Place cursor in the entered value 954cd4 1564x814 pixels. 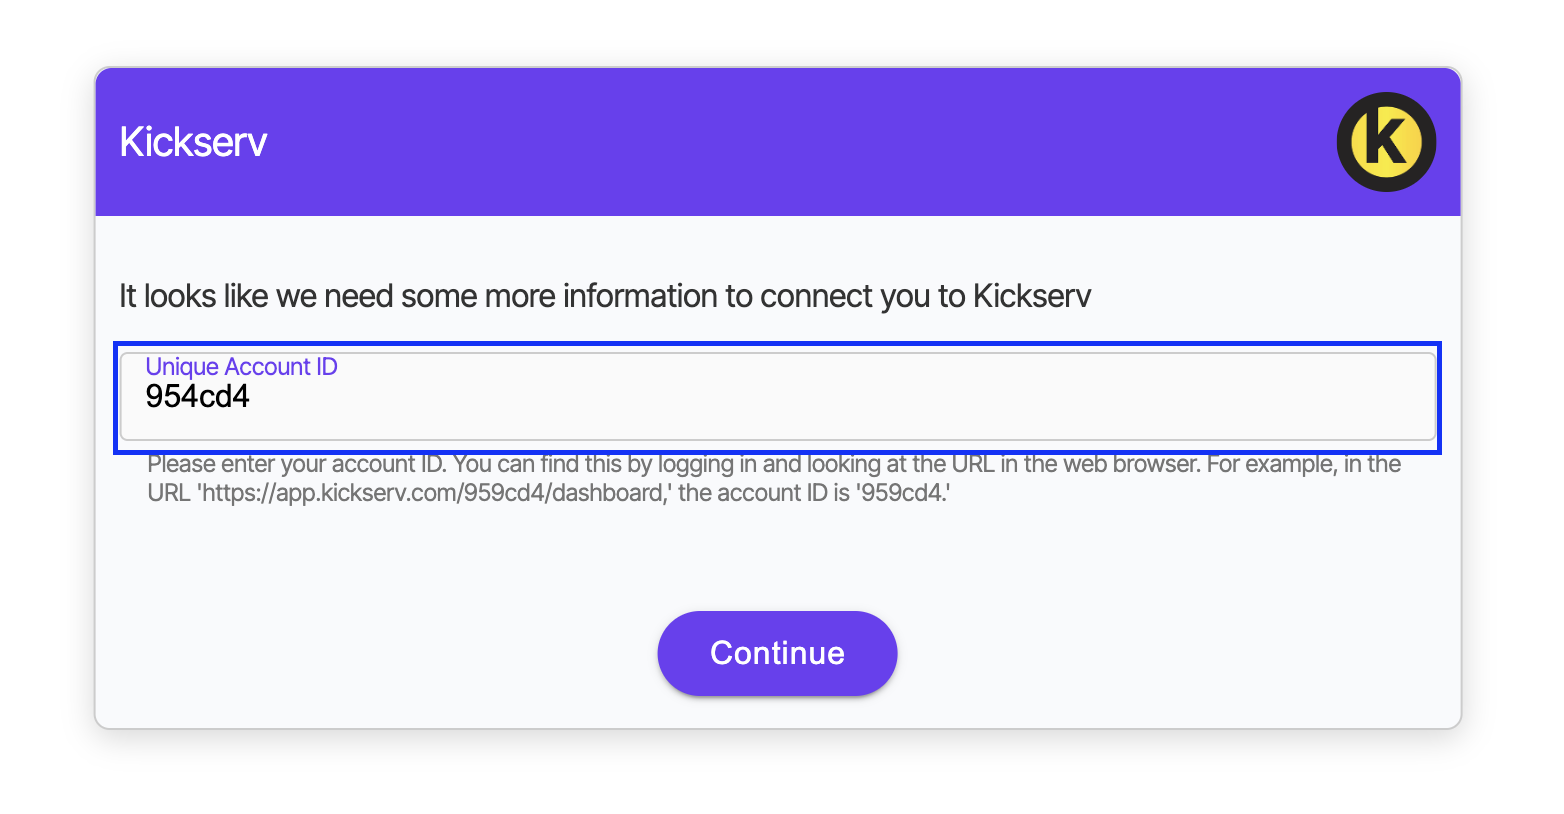[197, 397]
